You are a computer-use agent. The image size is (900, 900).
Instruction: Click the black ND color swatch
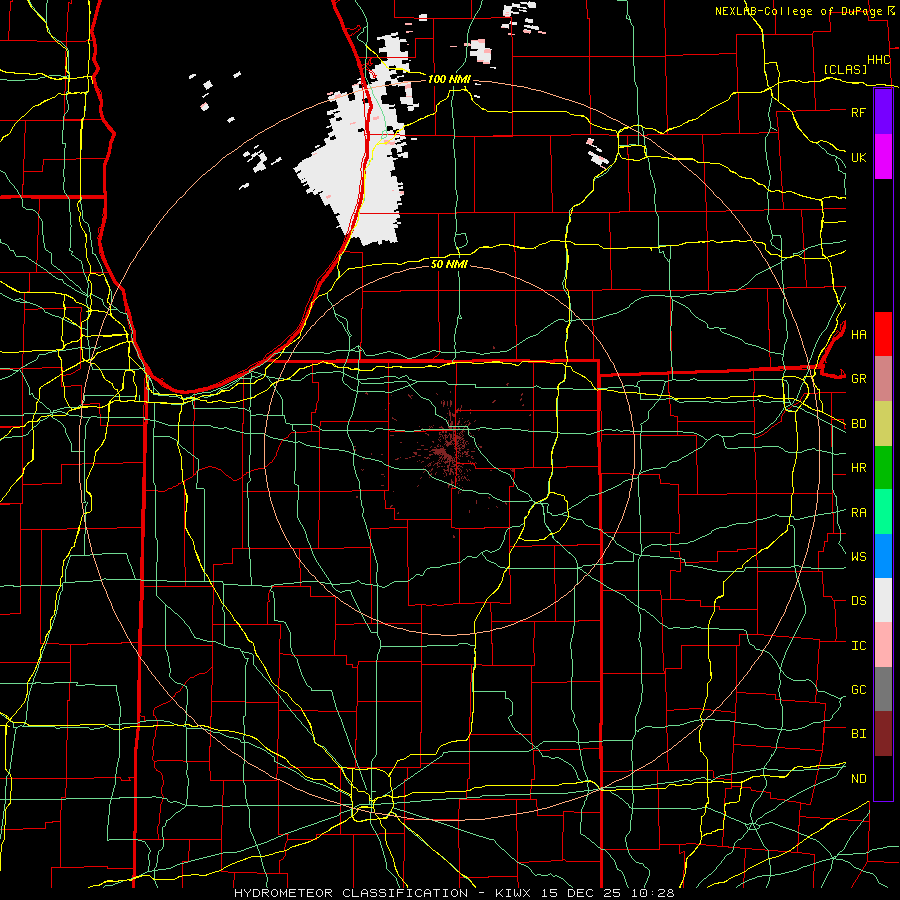coord(883,778)
